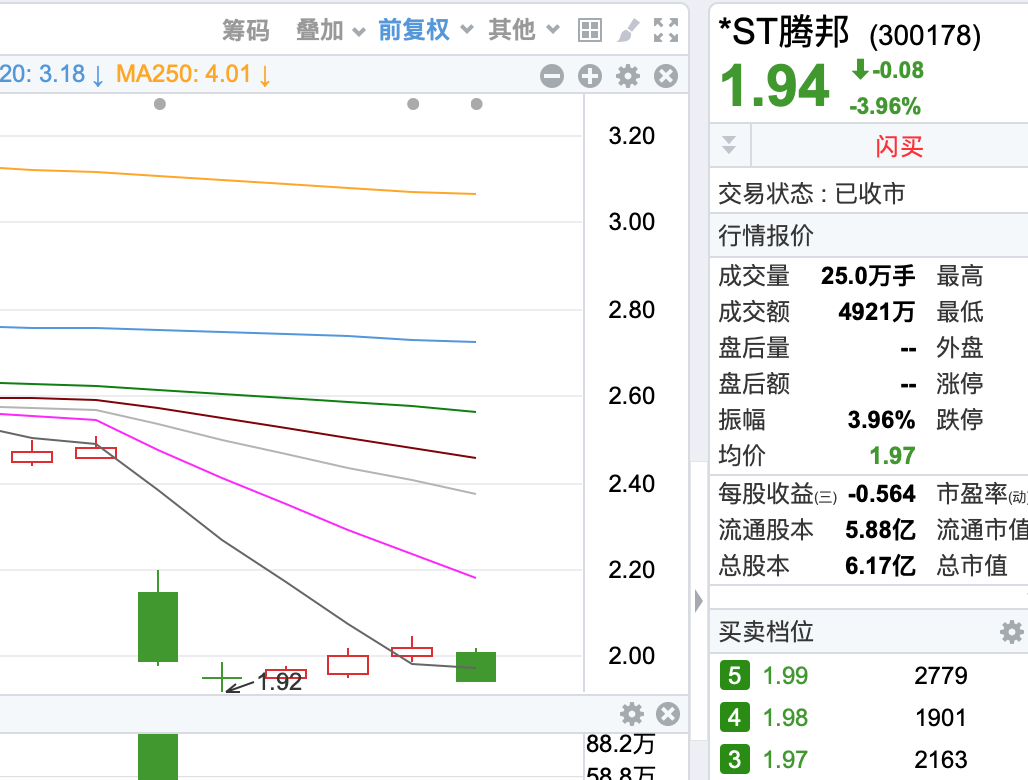Click the *ST腾邦 stock name

point(783,31)
